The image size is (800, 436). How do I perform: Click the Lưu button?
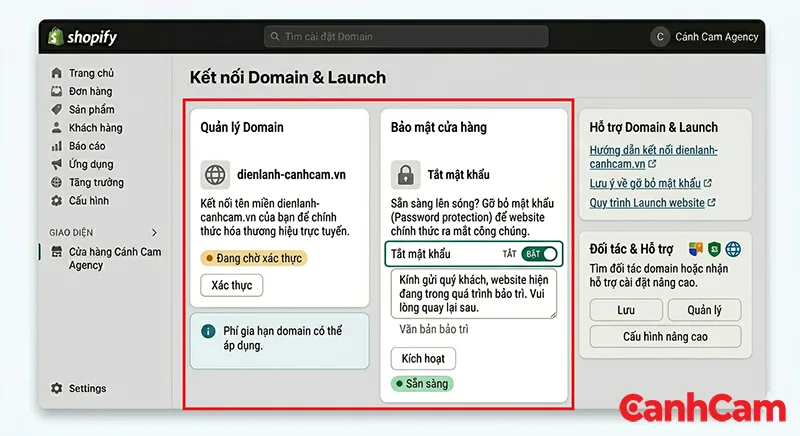click(x=626, y=310)
